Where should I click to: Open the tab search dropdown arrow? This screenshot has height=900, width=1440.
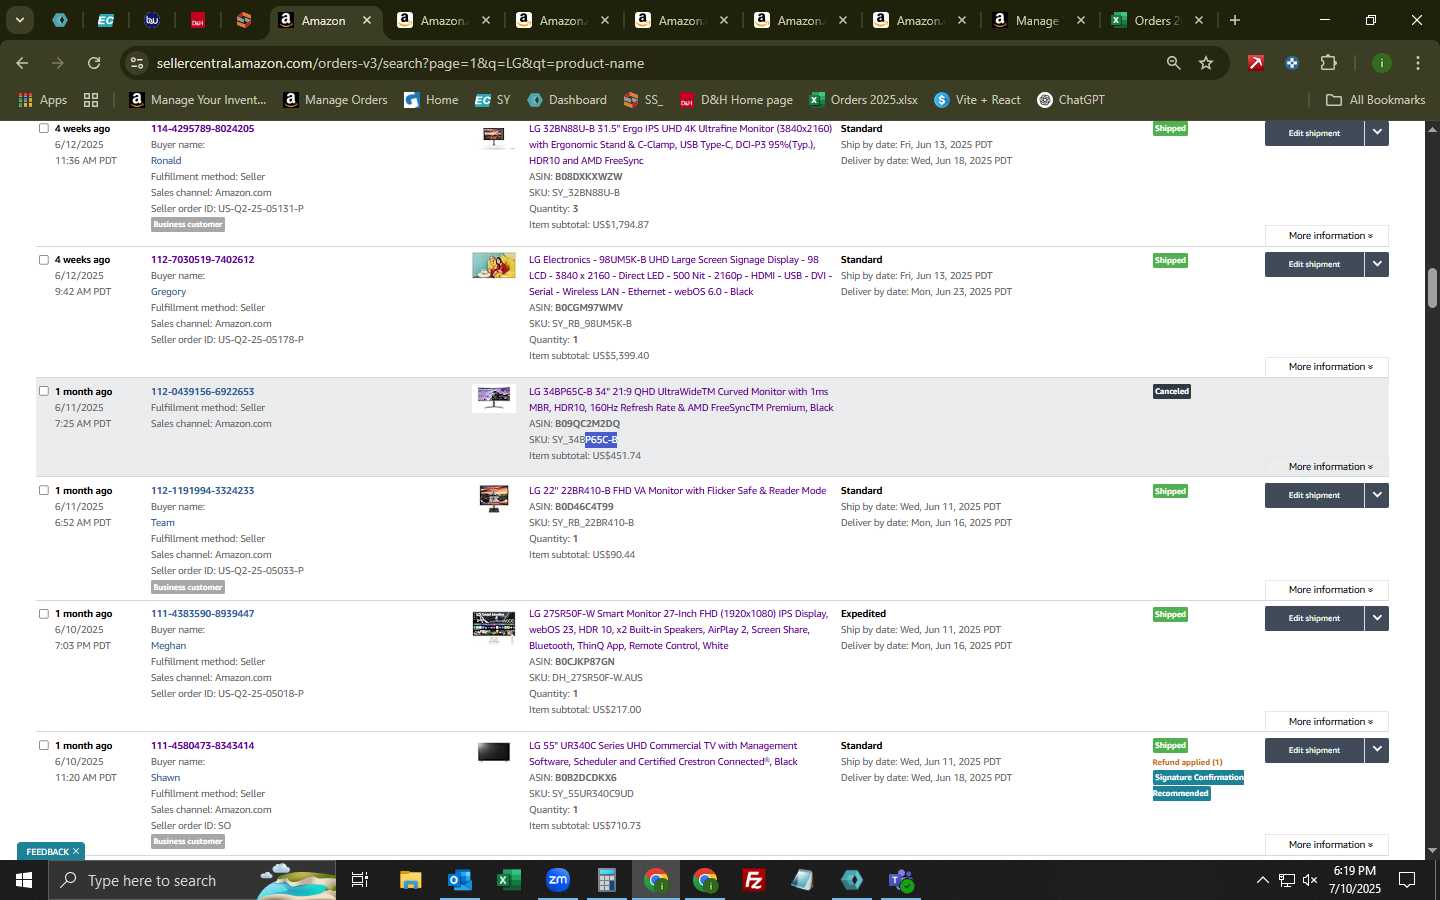point(19,20)
